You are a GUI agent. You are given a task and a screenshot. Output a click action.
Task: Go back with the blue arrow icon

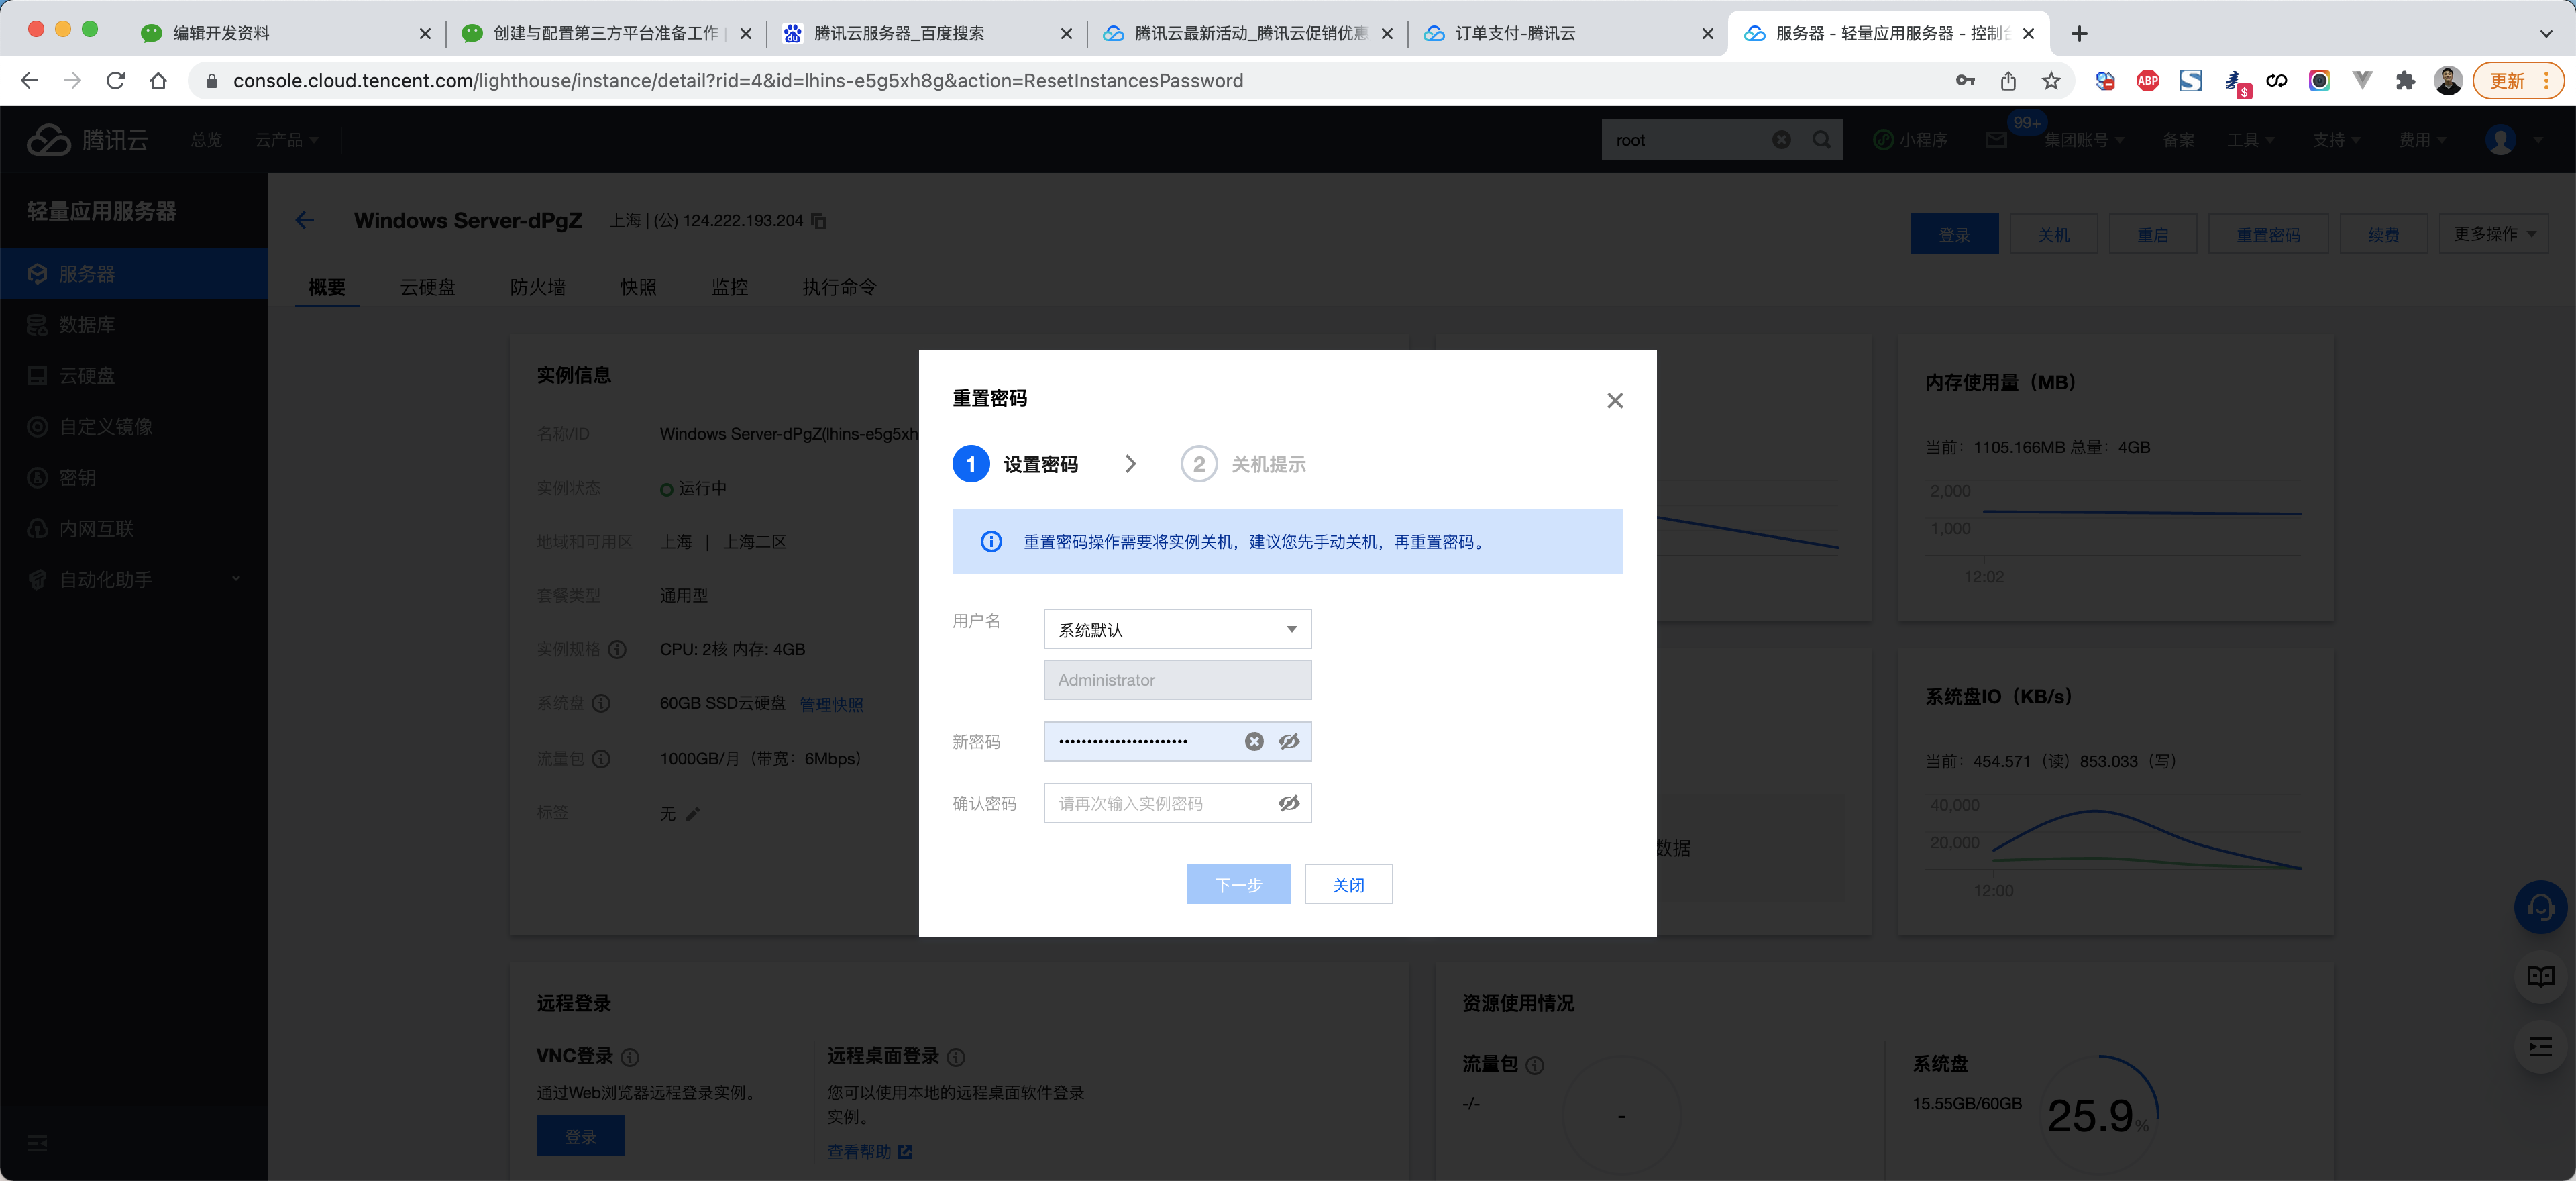tap(305, 220)
